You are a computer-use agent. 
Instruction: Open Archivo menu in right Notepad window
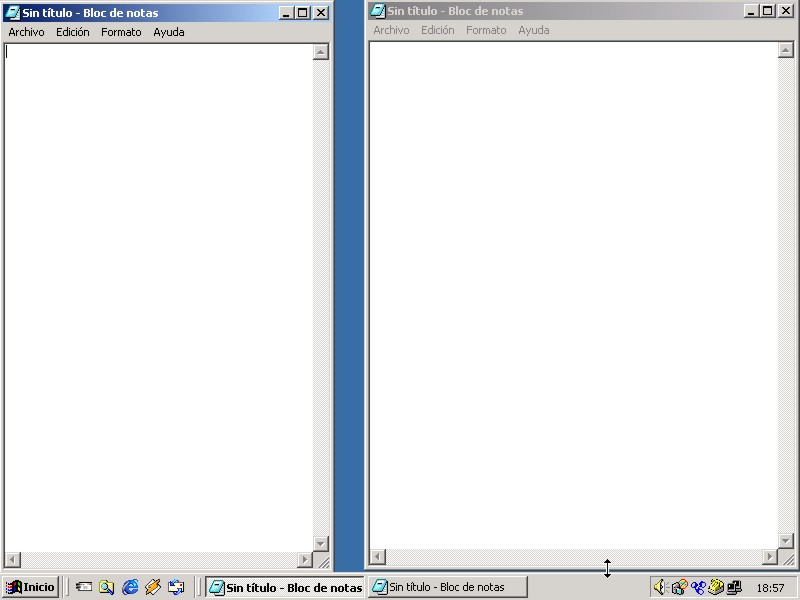[x=391, y=30]
